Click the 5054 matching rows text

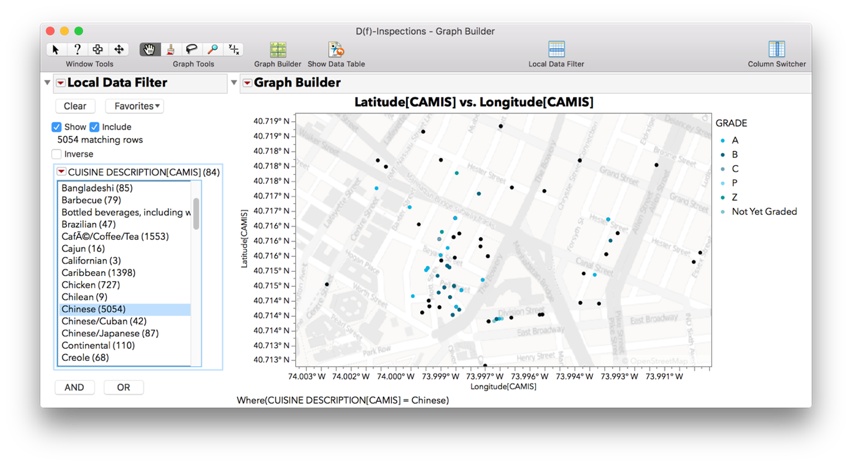point(100,140)
